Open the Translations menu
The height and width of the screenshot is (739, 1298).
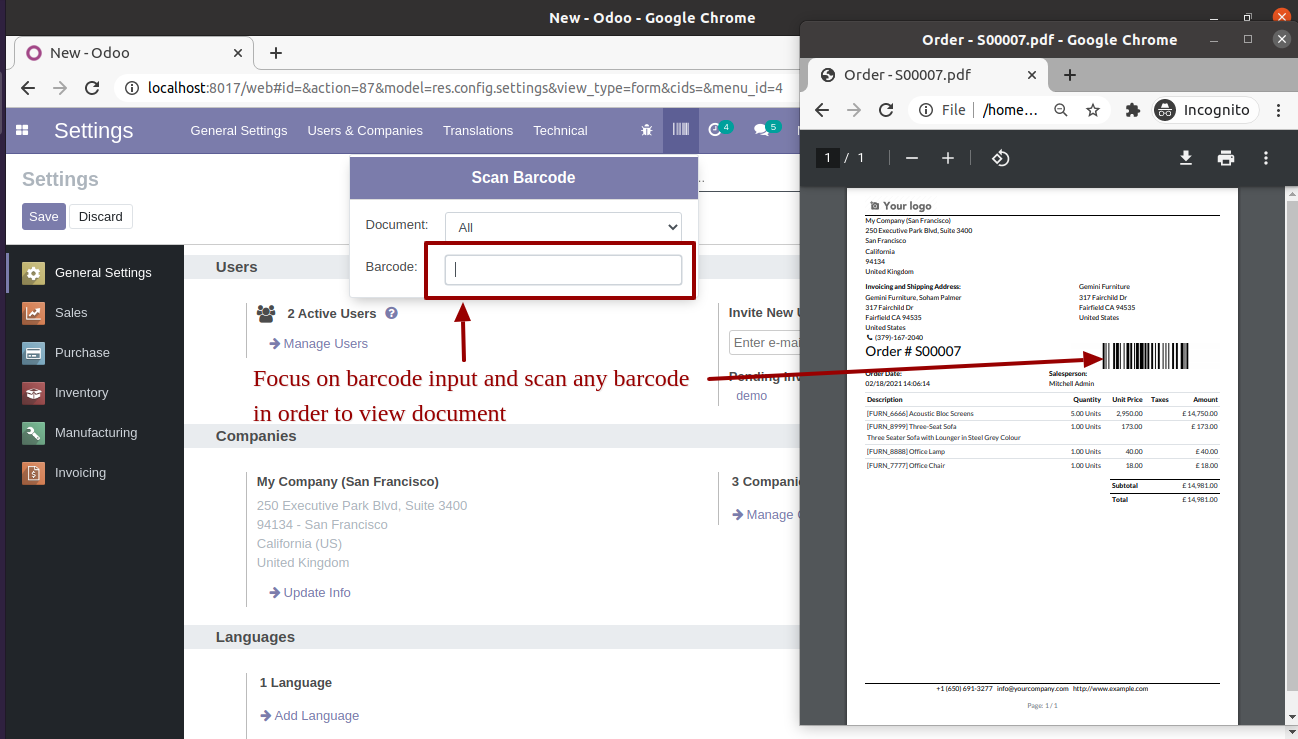click(478, 131)
